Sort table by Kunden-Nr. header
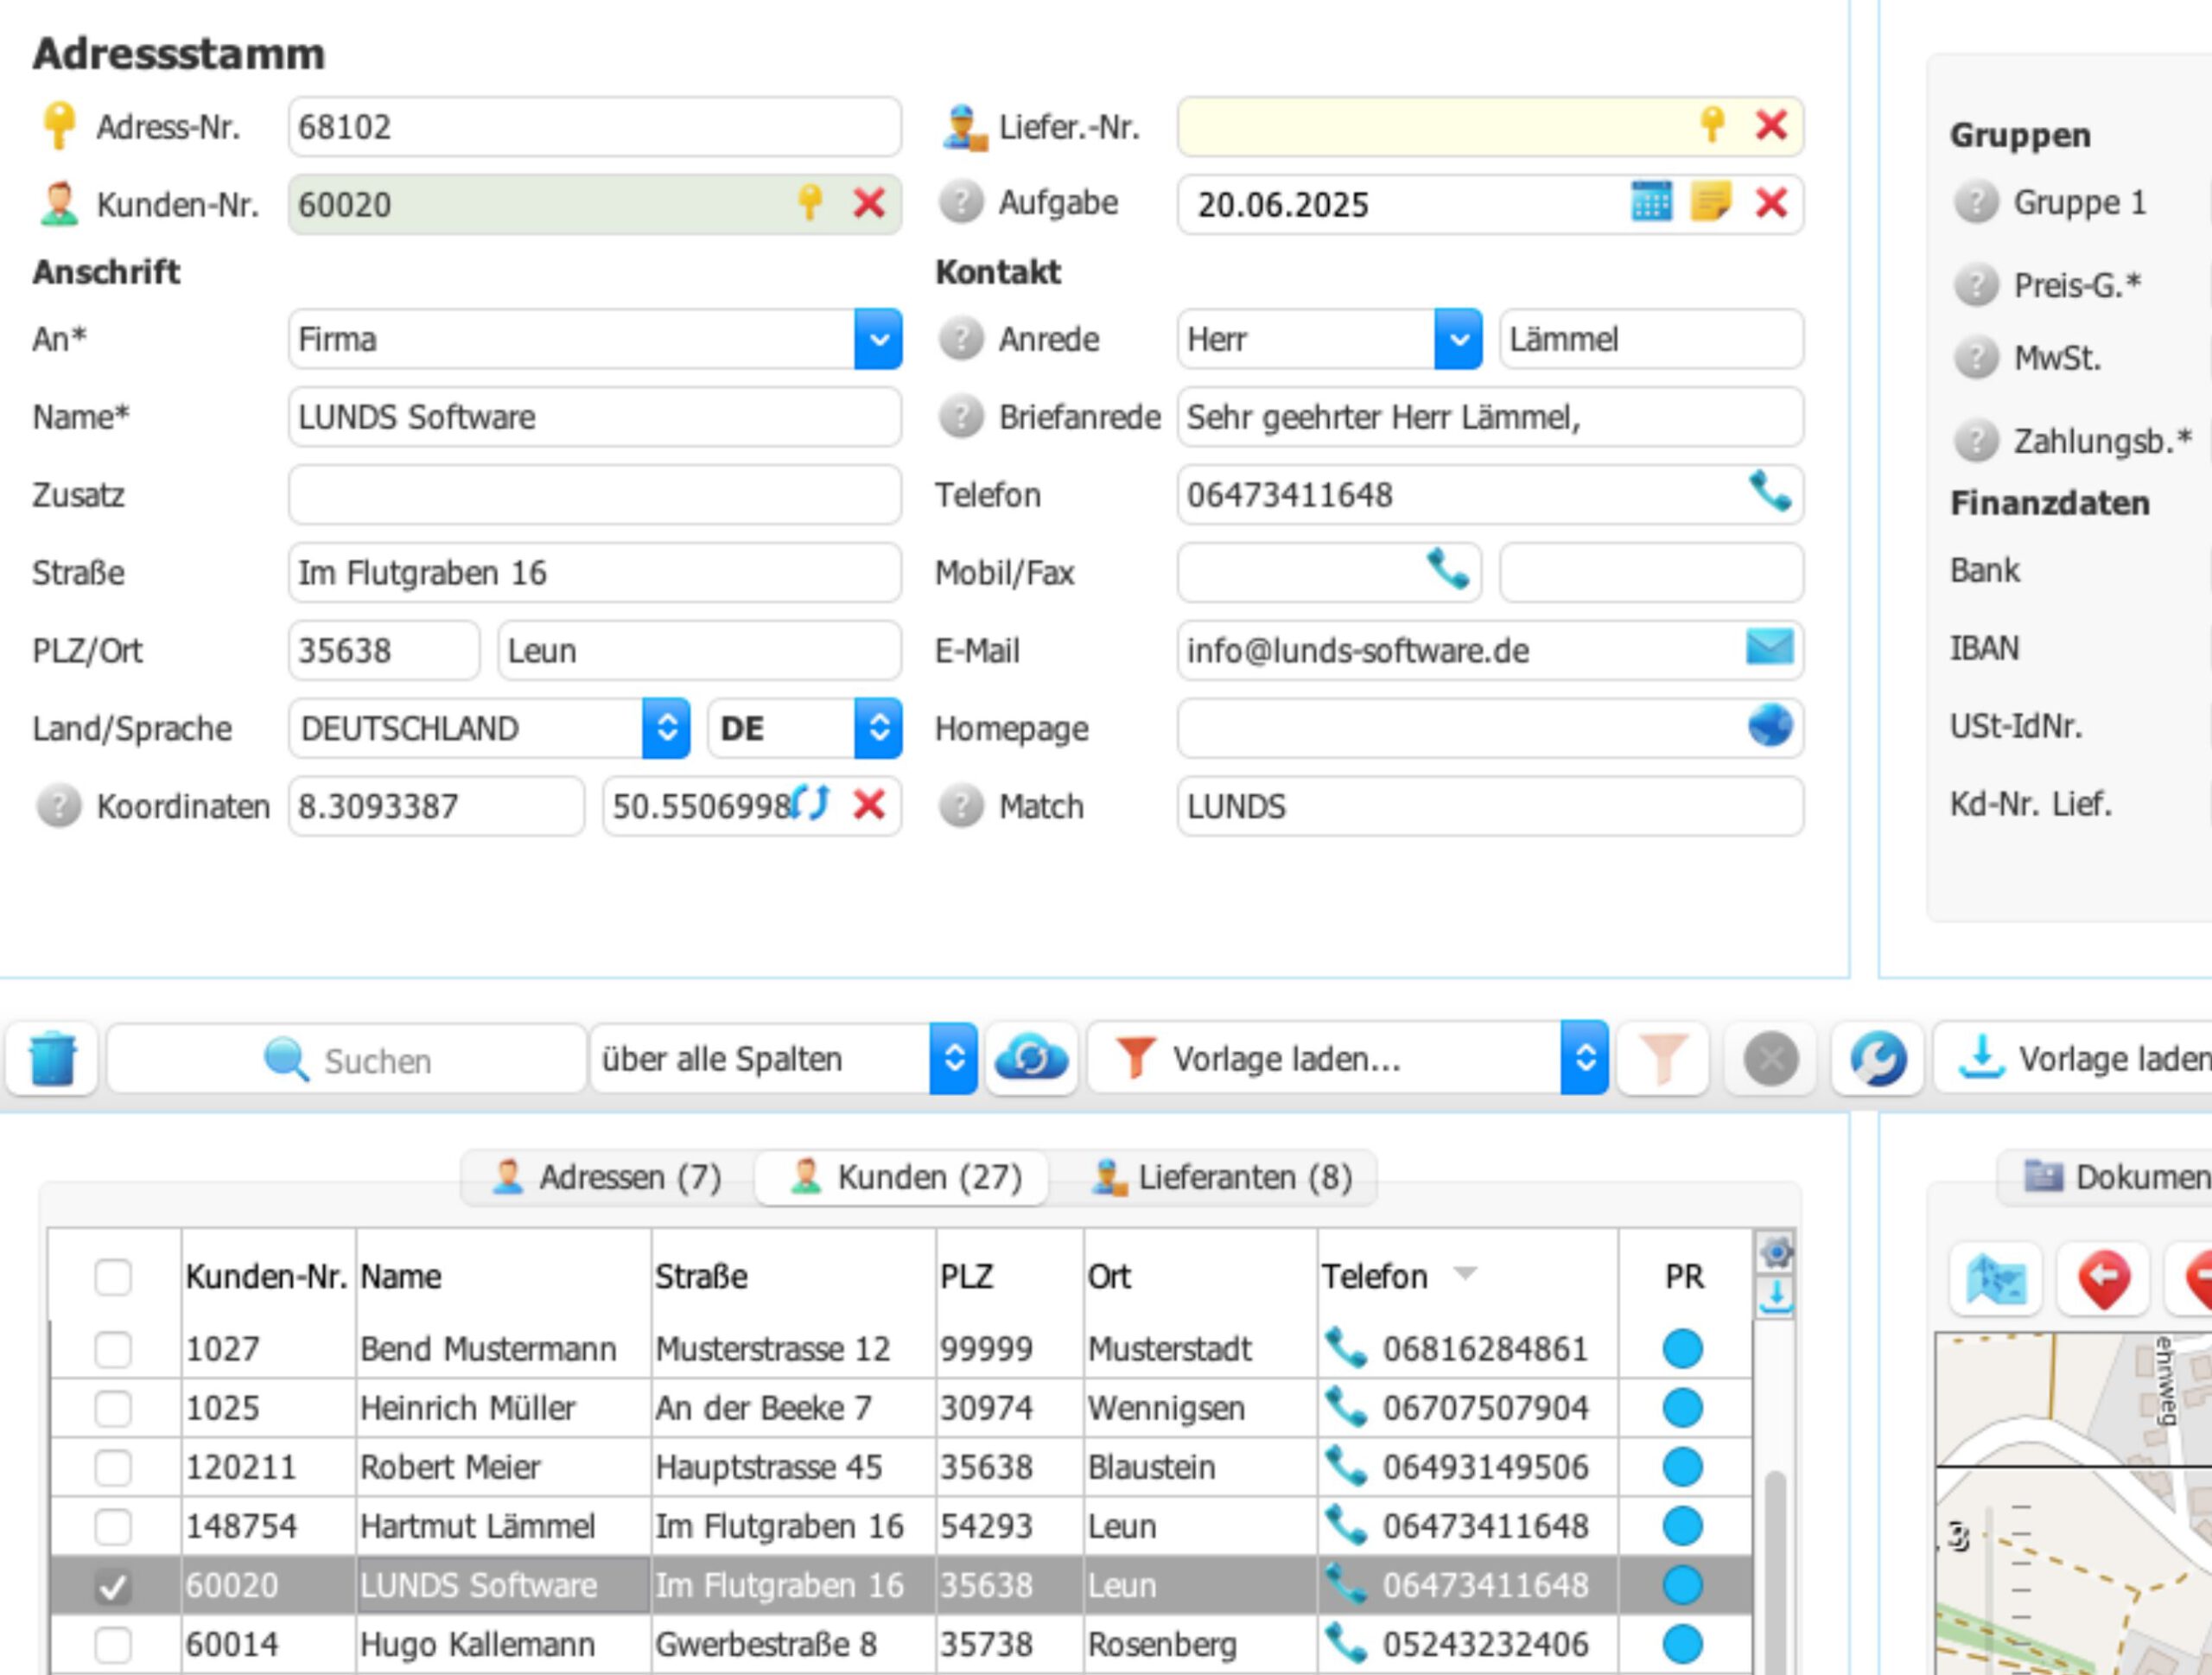2212x1675 pixels. coord(266,1276)
